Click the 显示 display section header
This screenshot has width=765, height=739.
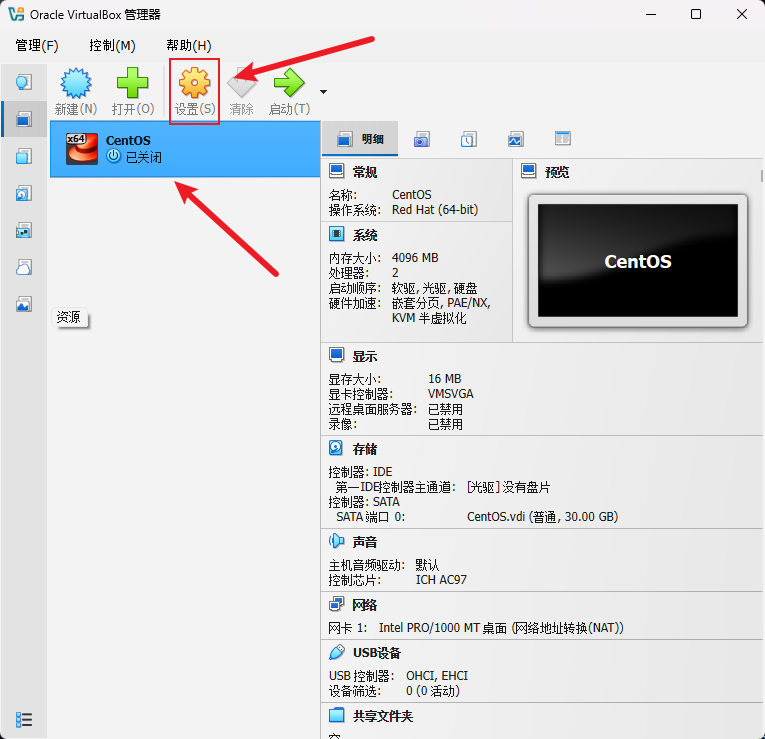[x=364, y=357]
